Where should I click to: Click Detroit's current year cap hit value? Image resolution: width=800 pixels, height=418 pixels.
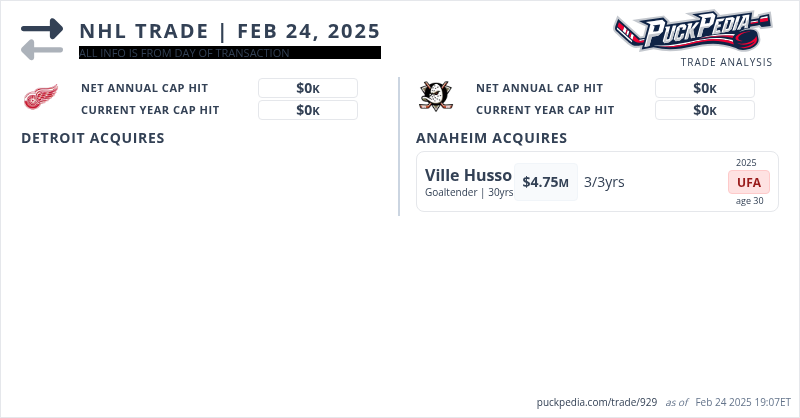(x=308, y=110)
